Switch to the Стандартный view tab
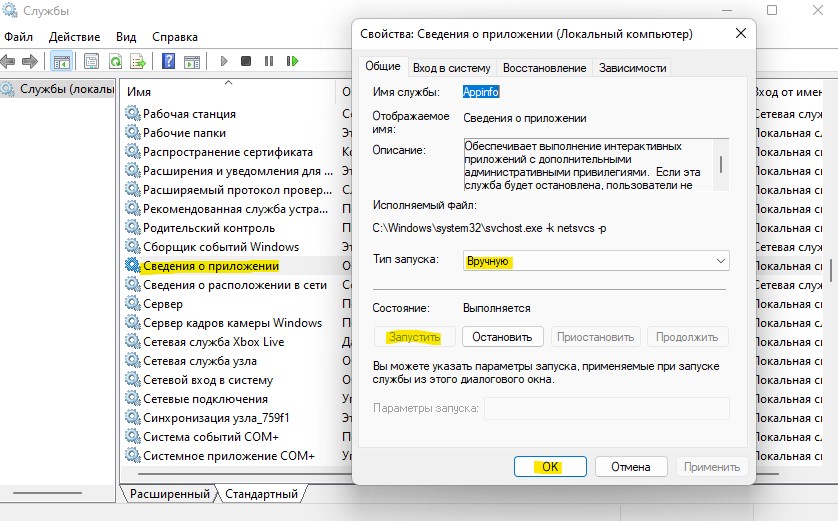 (x=261, y=494)
